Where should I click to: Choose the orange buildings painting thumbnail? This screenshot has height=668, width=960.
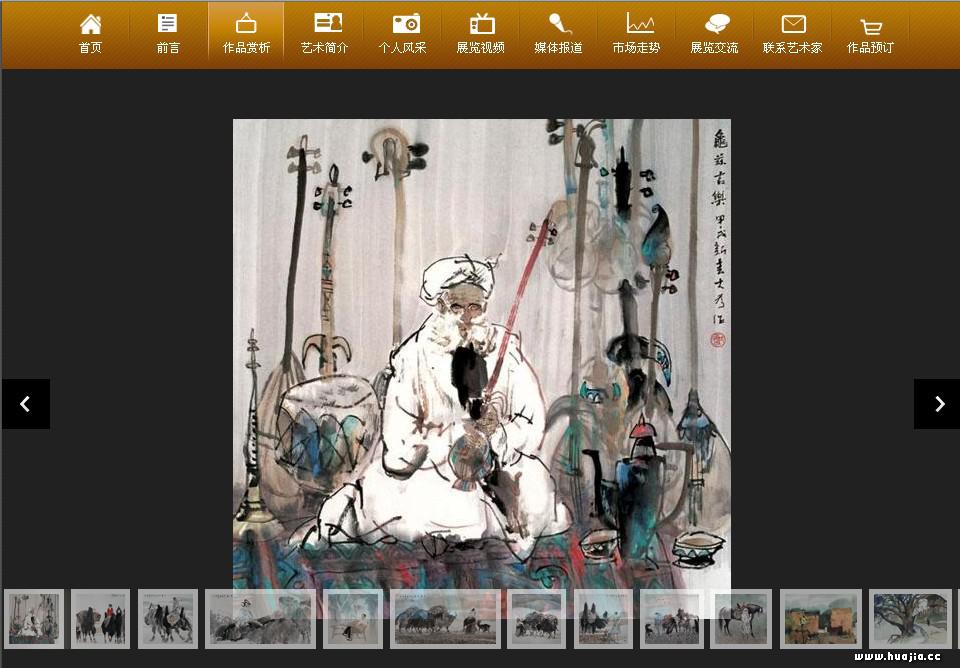tap(821, 618)
